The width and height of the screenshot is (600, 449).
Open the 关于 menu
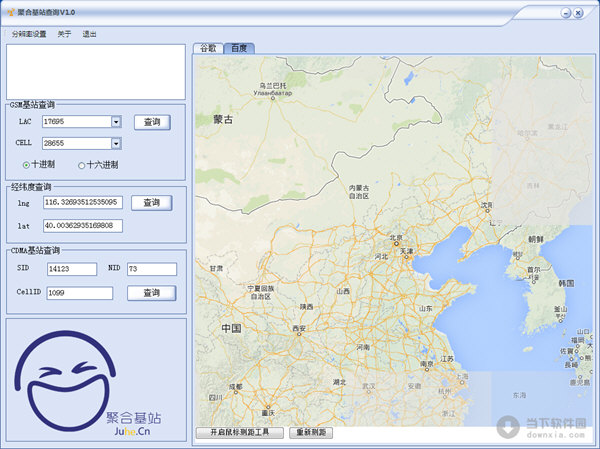[64, 33]
